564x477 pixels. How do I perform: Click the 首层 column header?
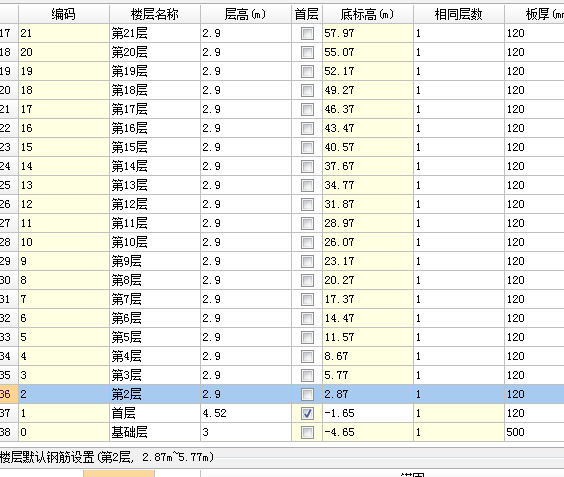point(307,14)
